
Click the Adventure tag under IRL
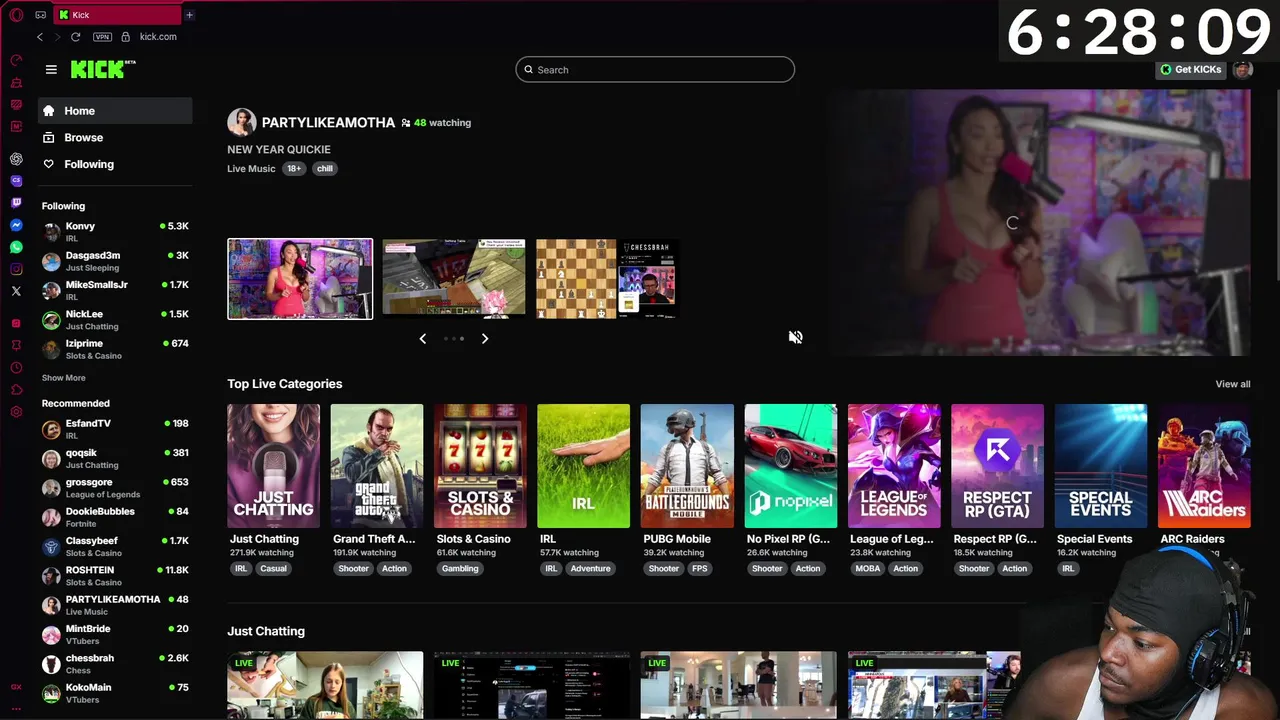[x=590, y=569]
